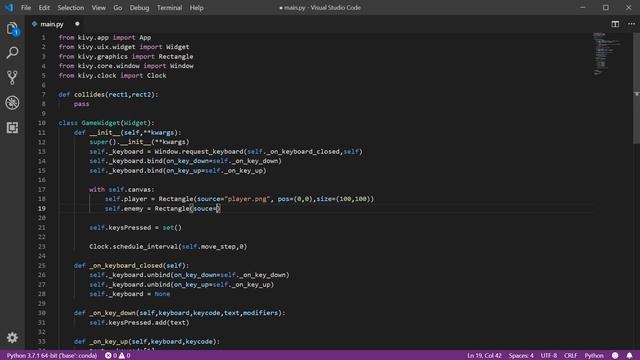Click 'Clock.schedule_interval' on line 23
Image resolution: width=640 pixels, height=360 pixels.
[x=132, y=247]
